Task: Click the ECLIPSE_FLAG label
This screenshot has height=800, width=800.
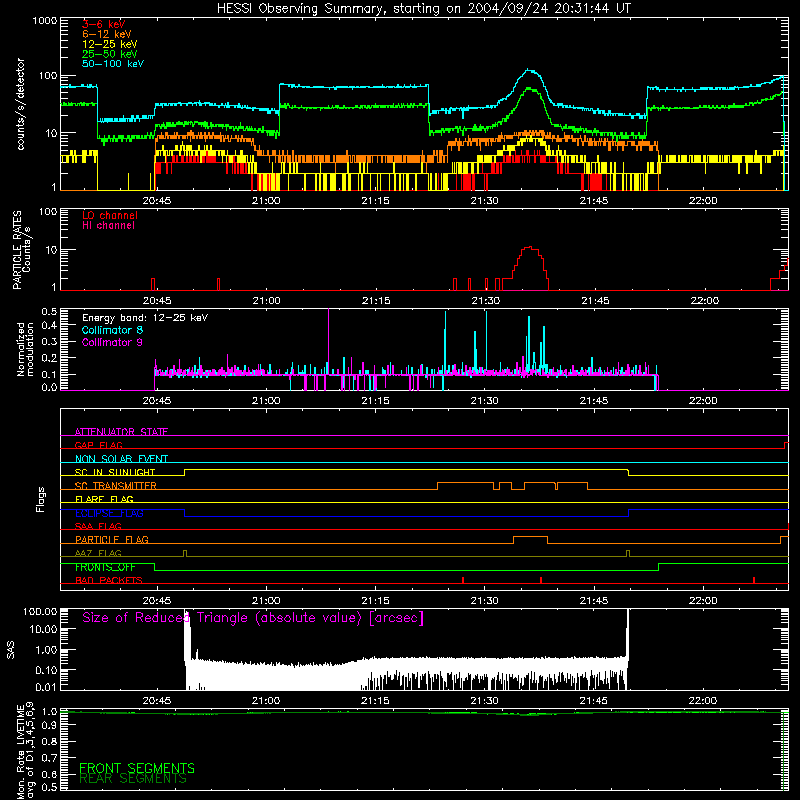Action: coord(109,513)
